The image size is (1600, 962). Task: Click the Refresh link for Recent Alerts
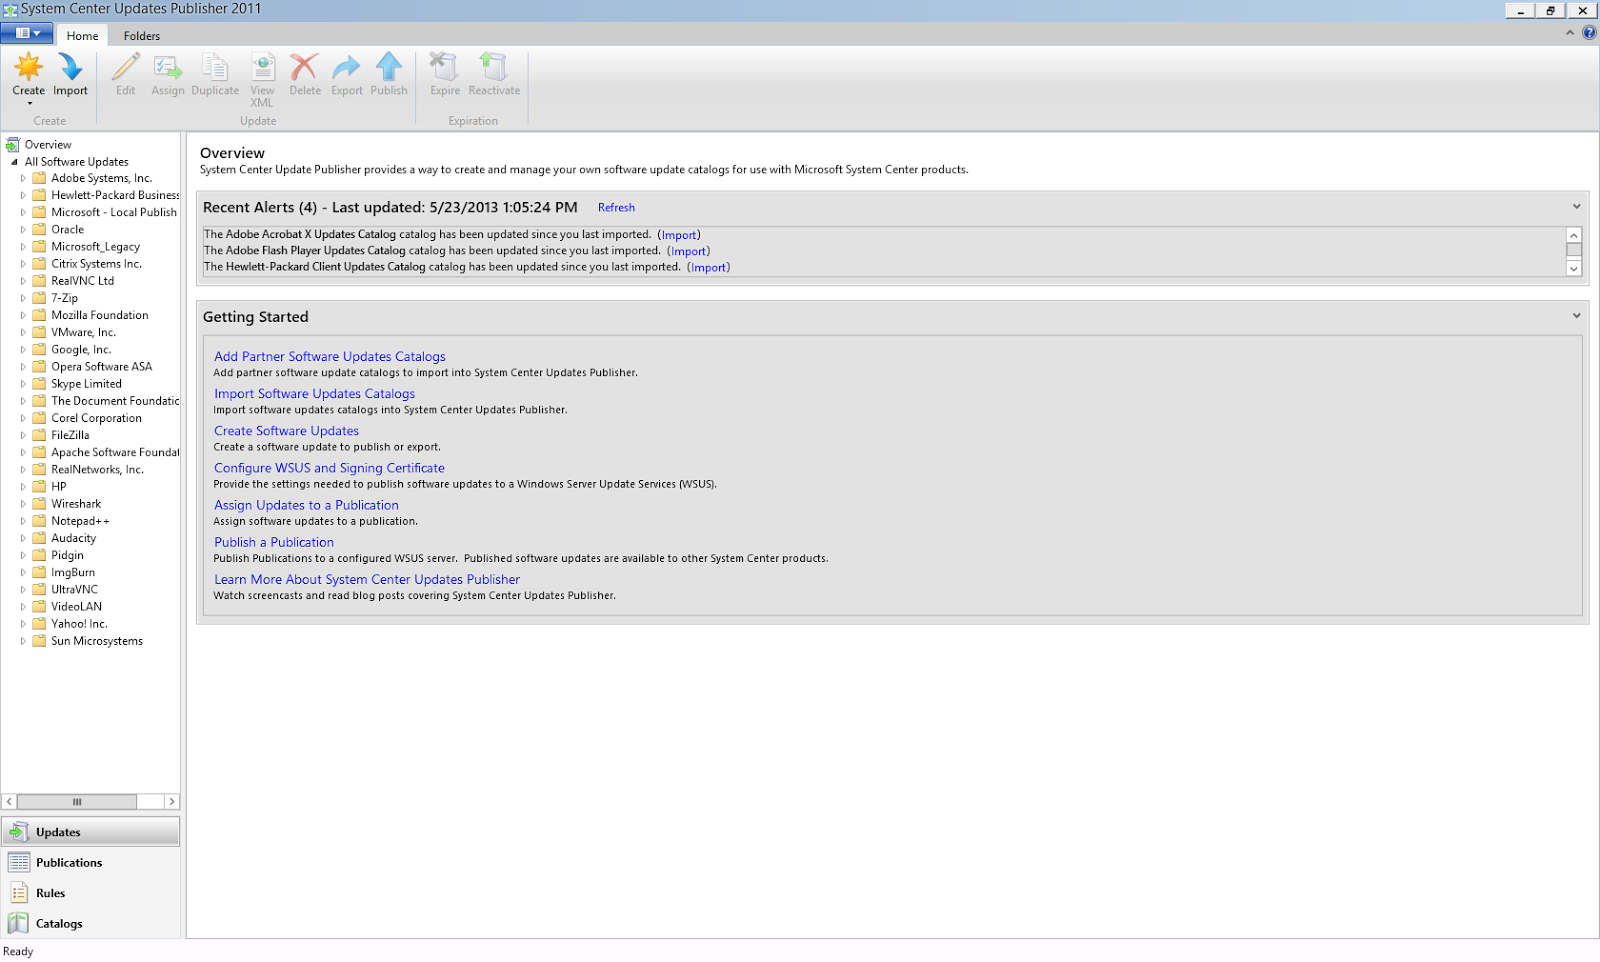[616, 207]
